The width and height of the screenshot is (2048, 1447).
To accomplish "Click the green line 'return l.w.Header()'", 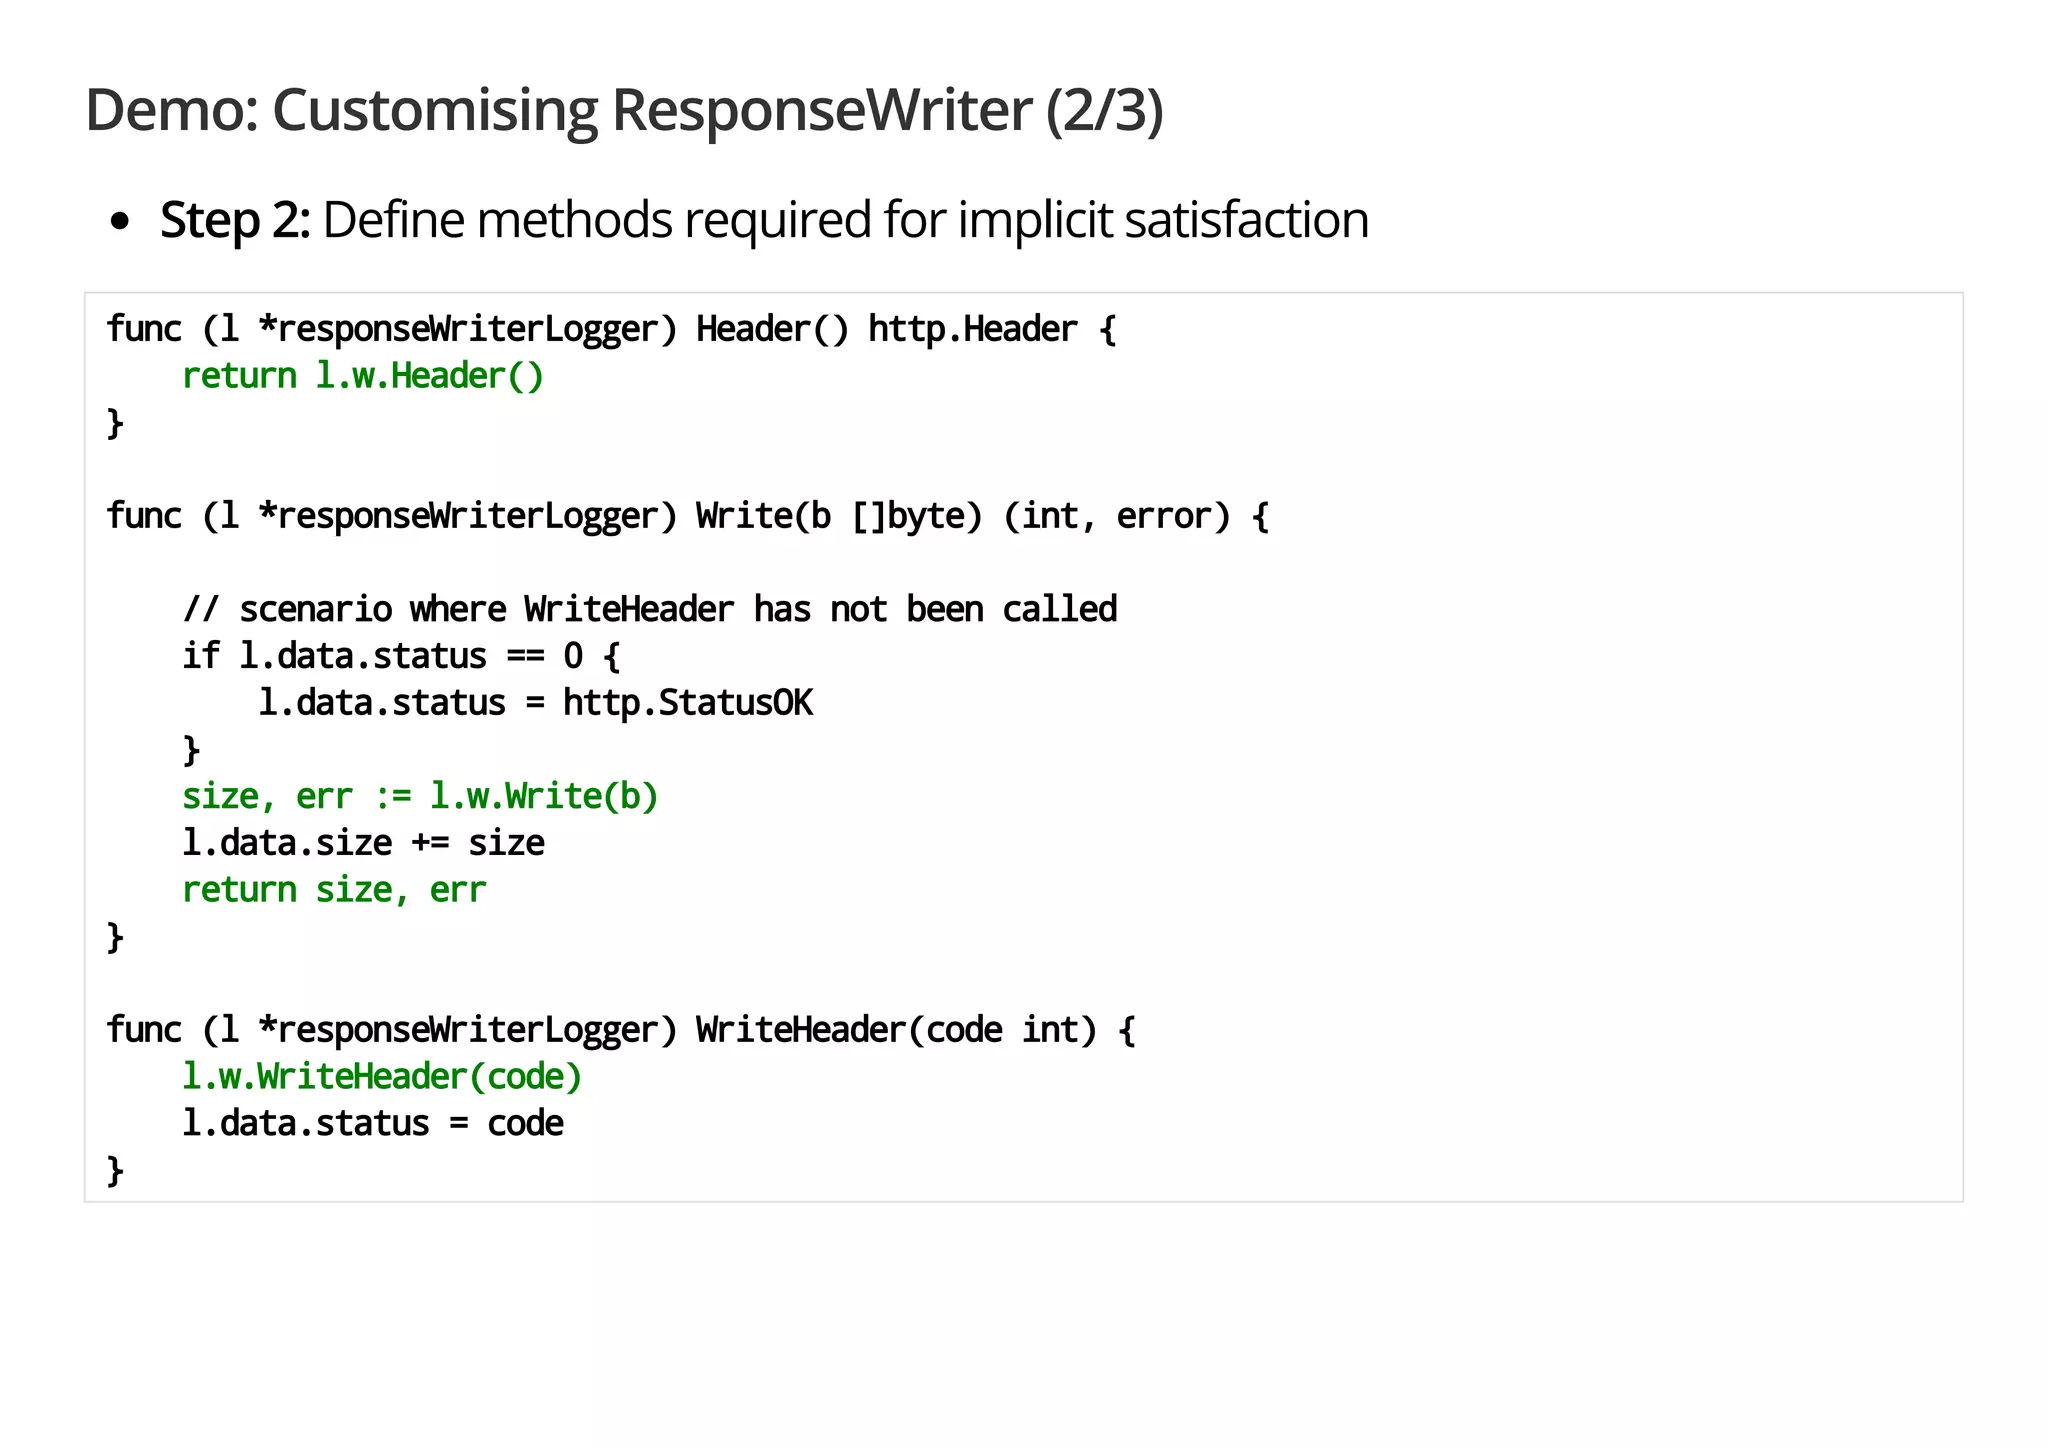I will click(x=363, y=376).
